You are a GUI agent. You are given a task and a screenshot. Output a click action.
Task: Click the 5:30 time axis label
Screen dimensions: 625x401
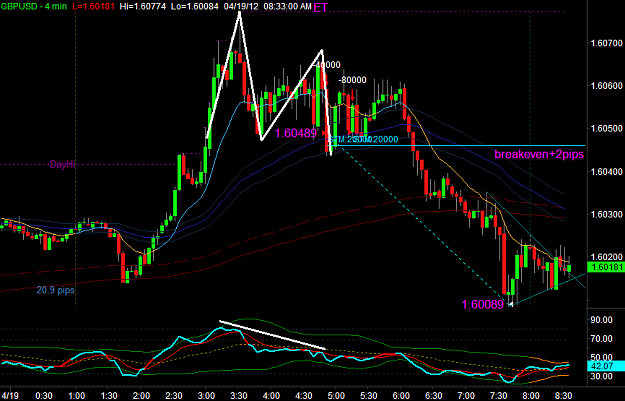click(368, 395)
